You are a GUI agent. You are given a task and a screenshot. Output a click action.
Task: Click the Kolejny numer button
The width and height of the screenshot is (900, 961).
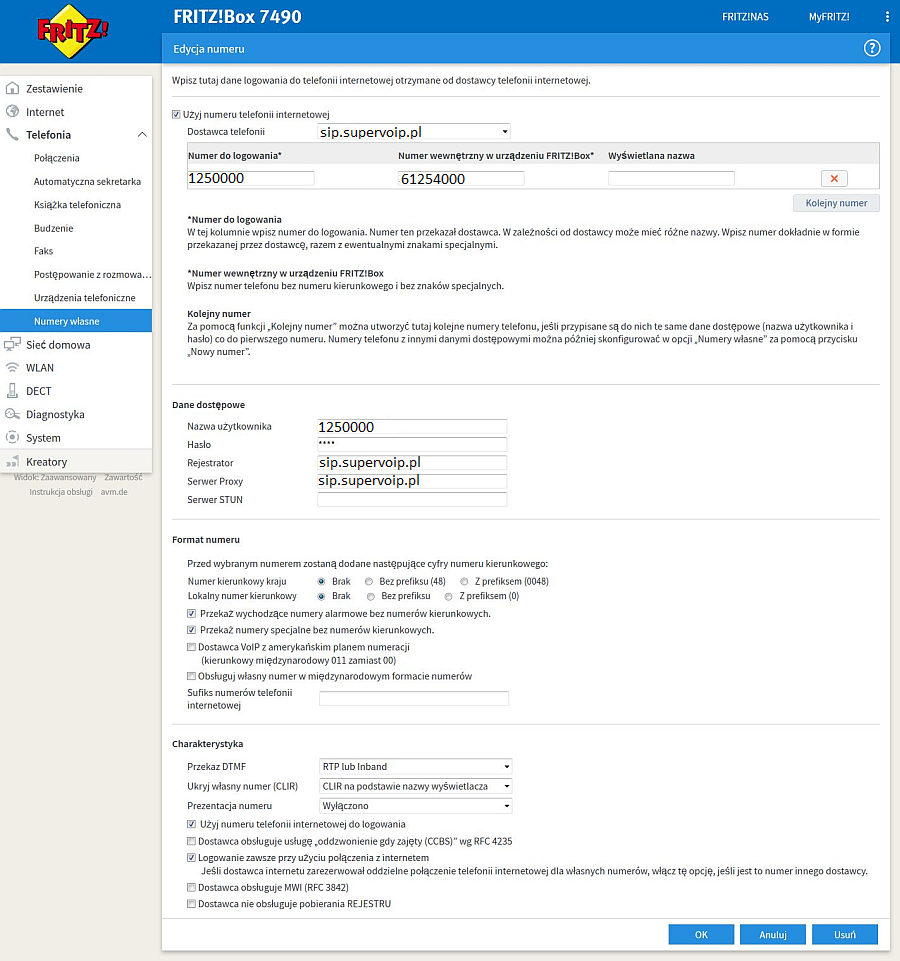[836, 203]
